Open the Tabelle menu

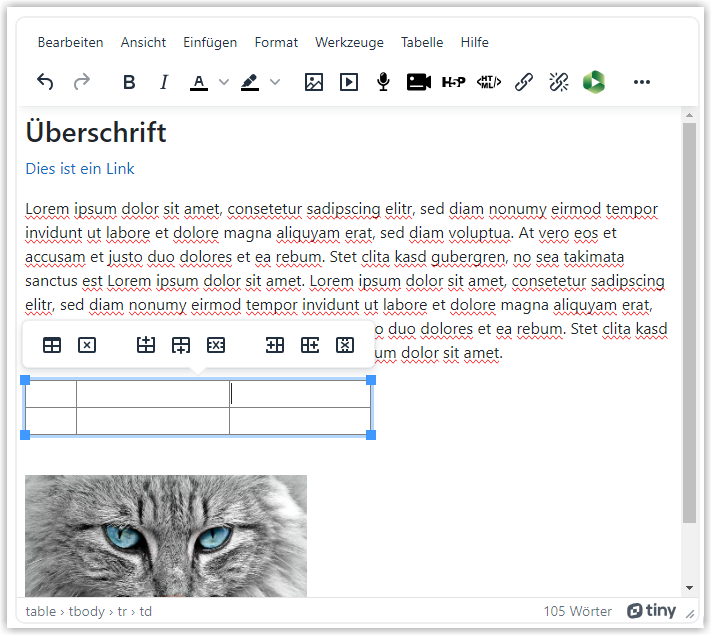422,43
